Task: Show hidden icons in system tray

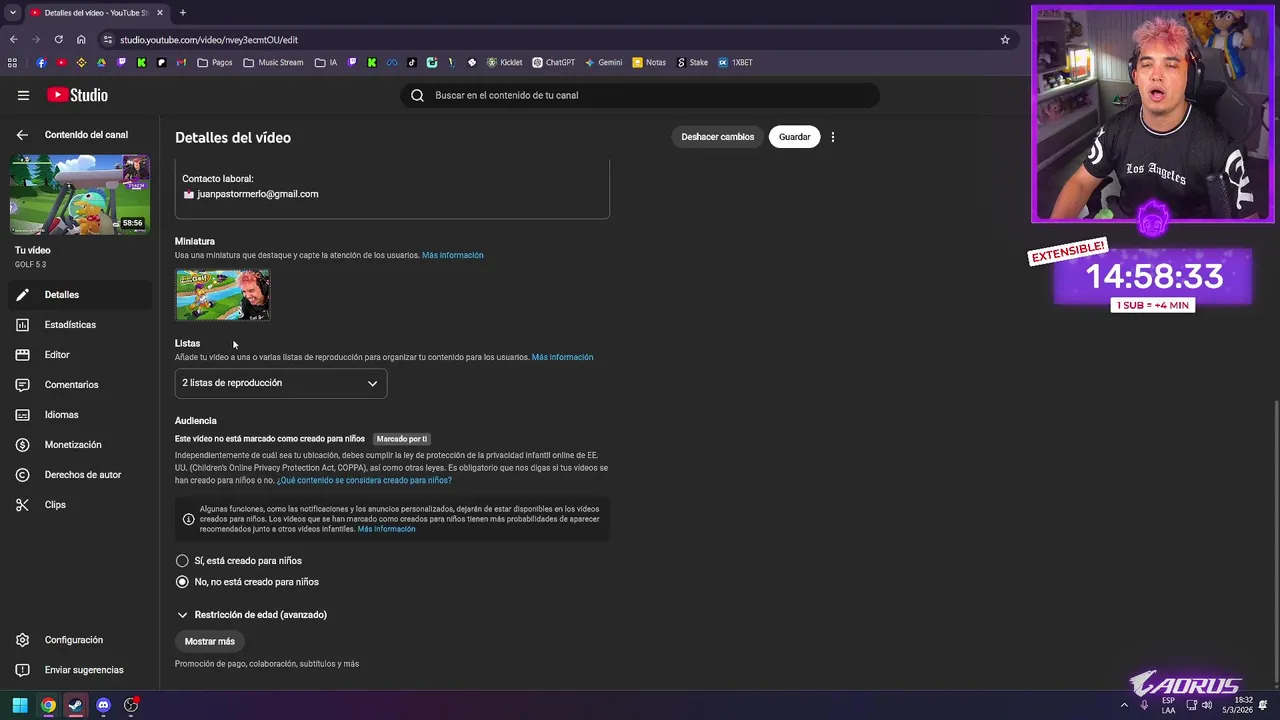Action: coord(1124,705)
